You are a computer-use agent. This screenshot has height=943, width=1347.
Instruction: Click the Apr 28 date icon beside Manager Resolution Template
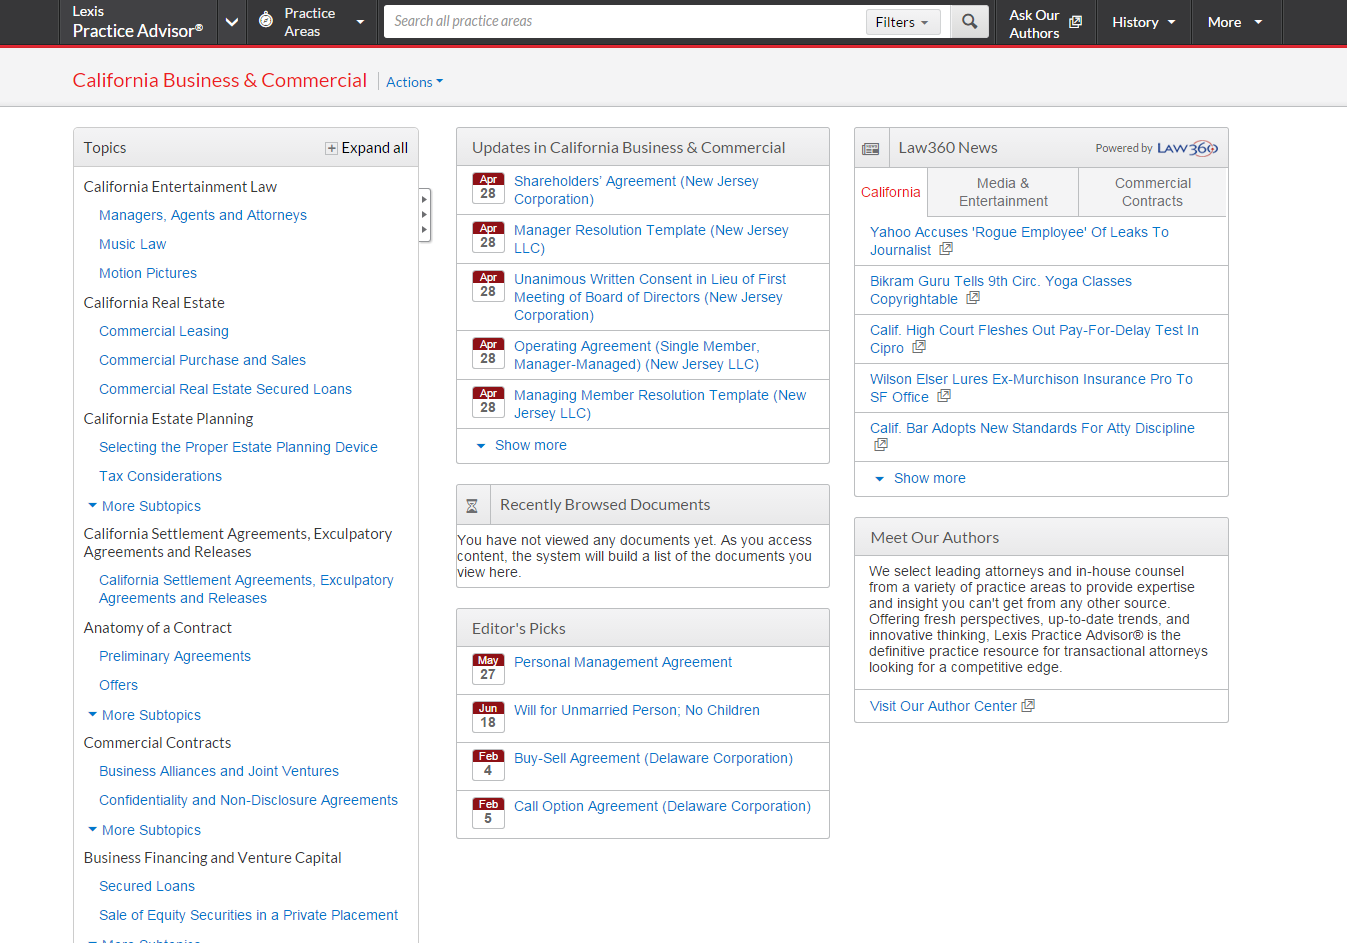[488, 237]
